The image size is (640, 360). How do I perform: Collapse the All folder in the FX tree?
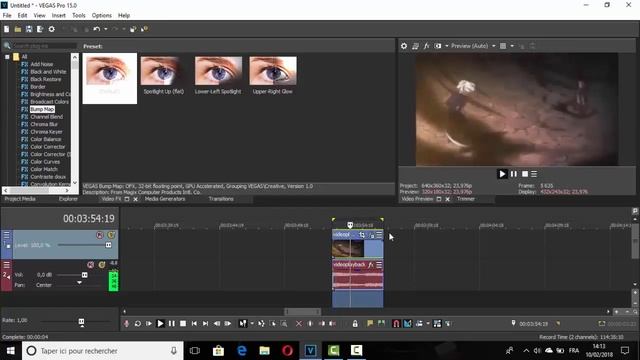tap(7, 57)
